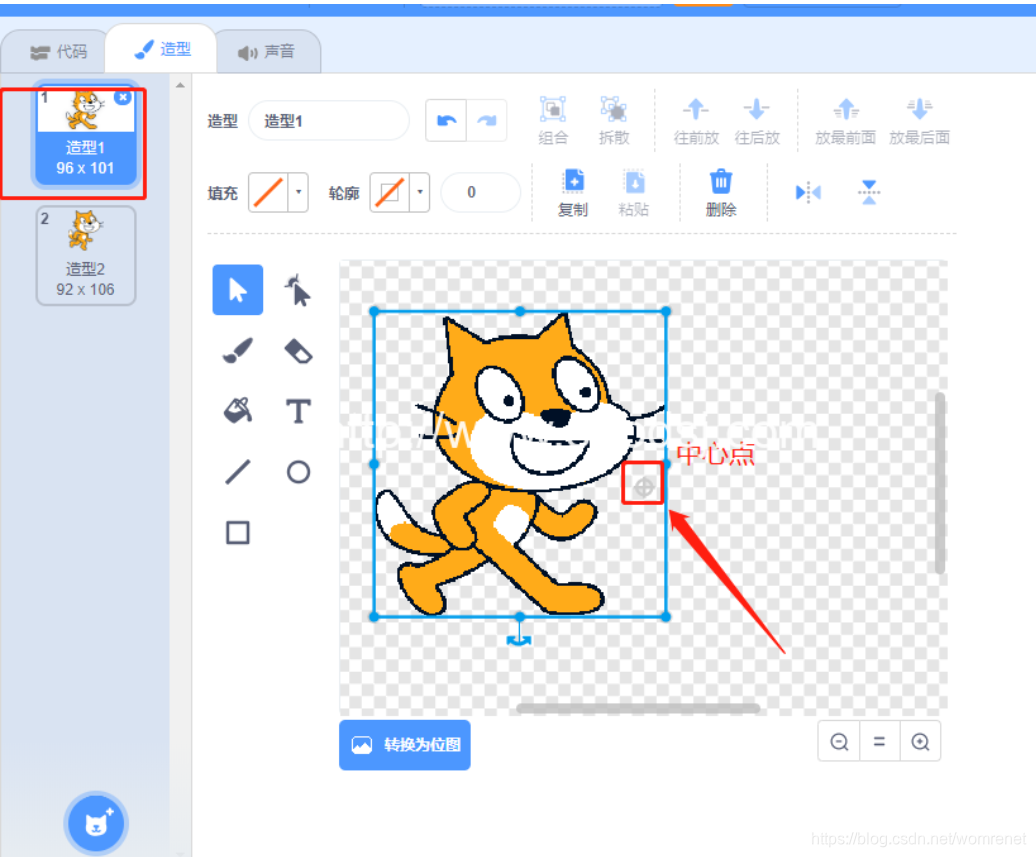Click the fill color swatch
This screenshot has height=857, width=1036.
click(x=268, y=192)
